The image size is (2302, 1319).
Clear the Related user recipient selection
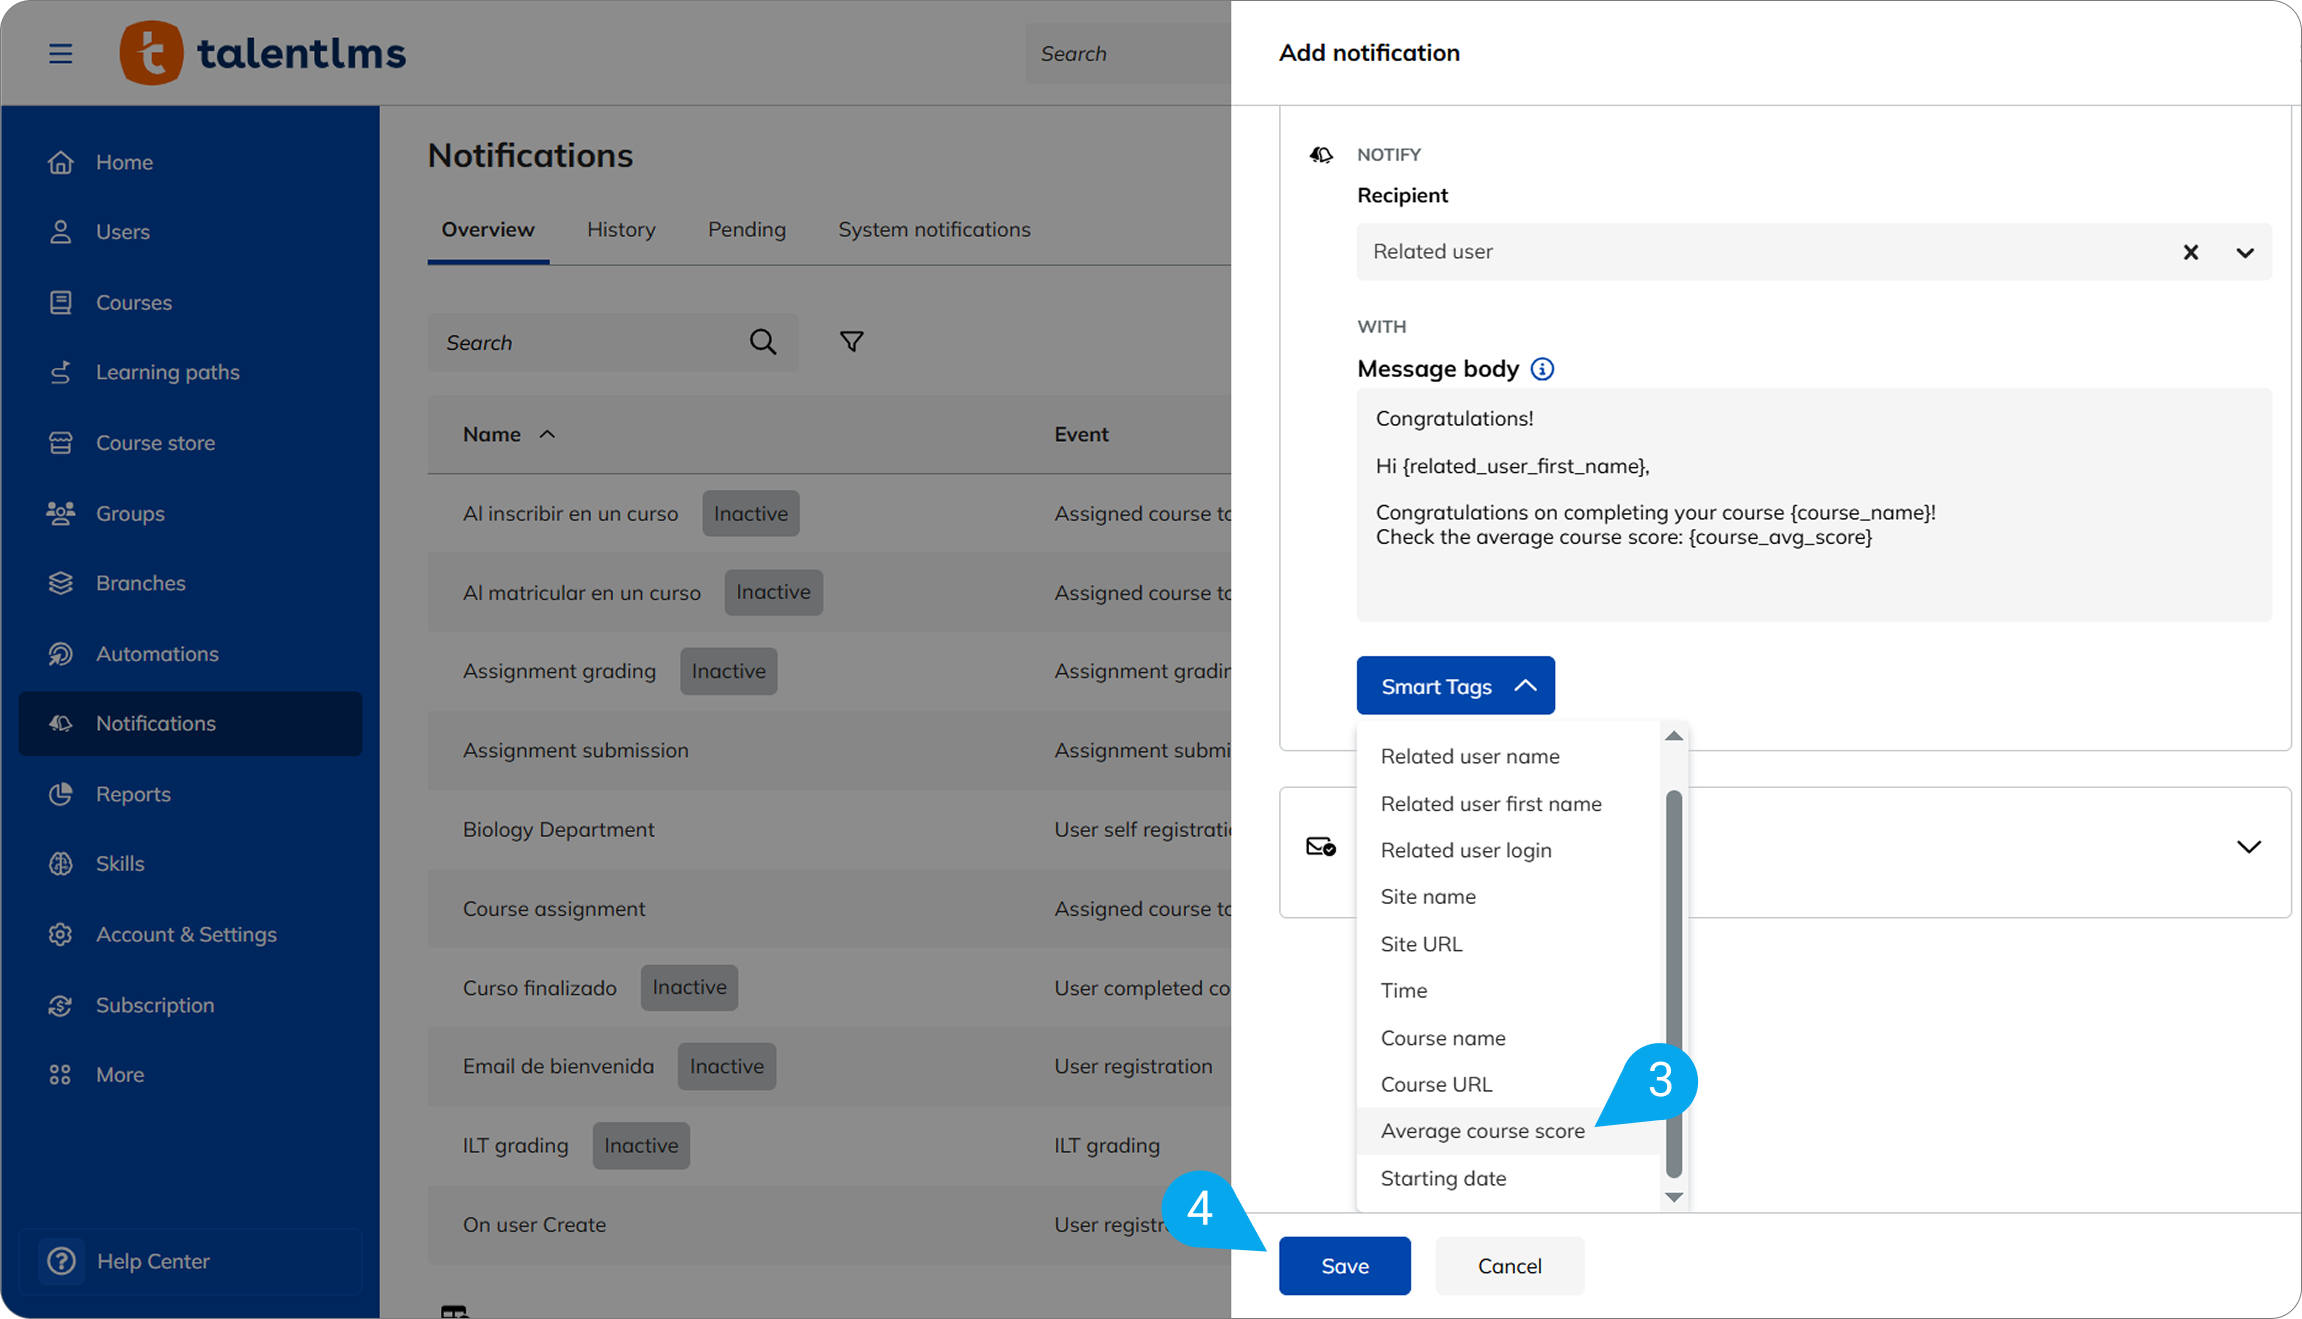click(2190, 252)
